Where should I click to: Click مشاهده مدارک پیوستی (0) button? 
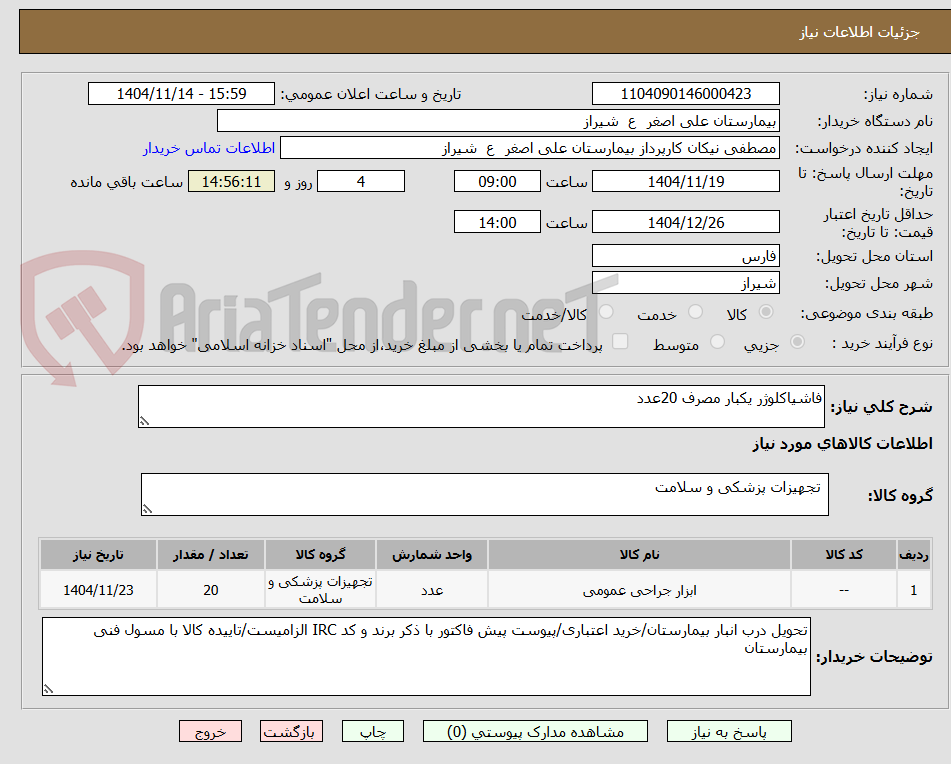tap(535, 731)
